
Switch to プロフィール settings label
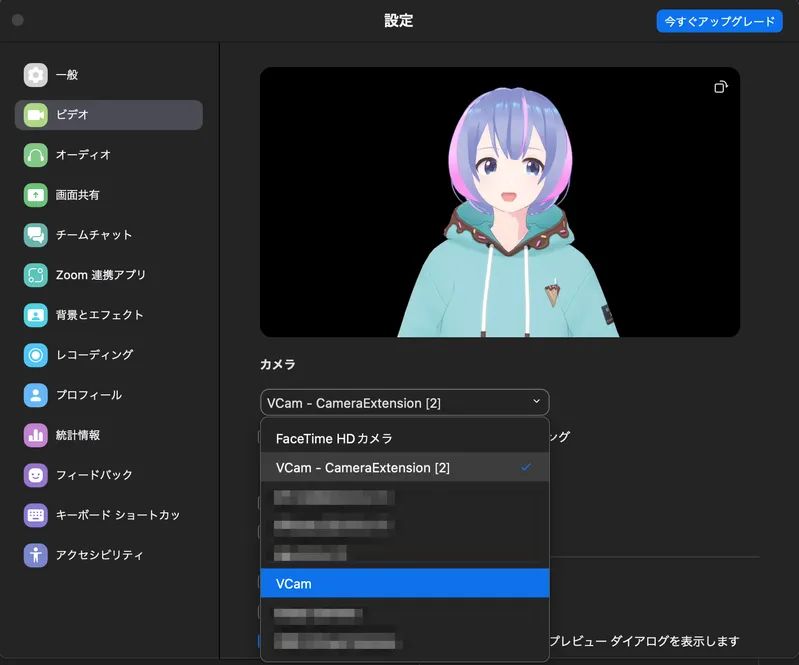(89, 395)
